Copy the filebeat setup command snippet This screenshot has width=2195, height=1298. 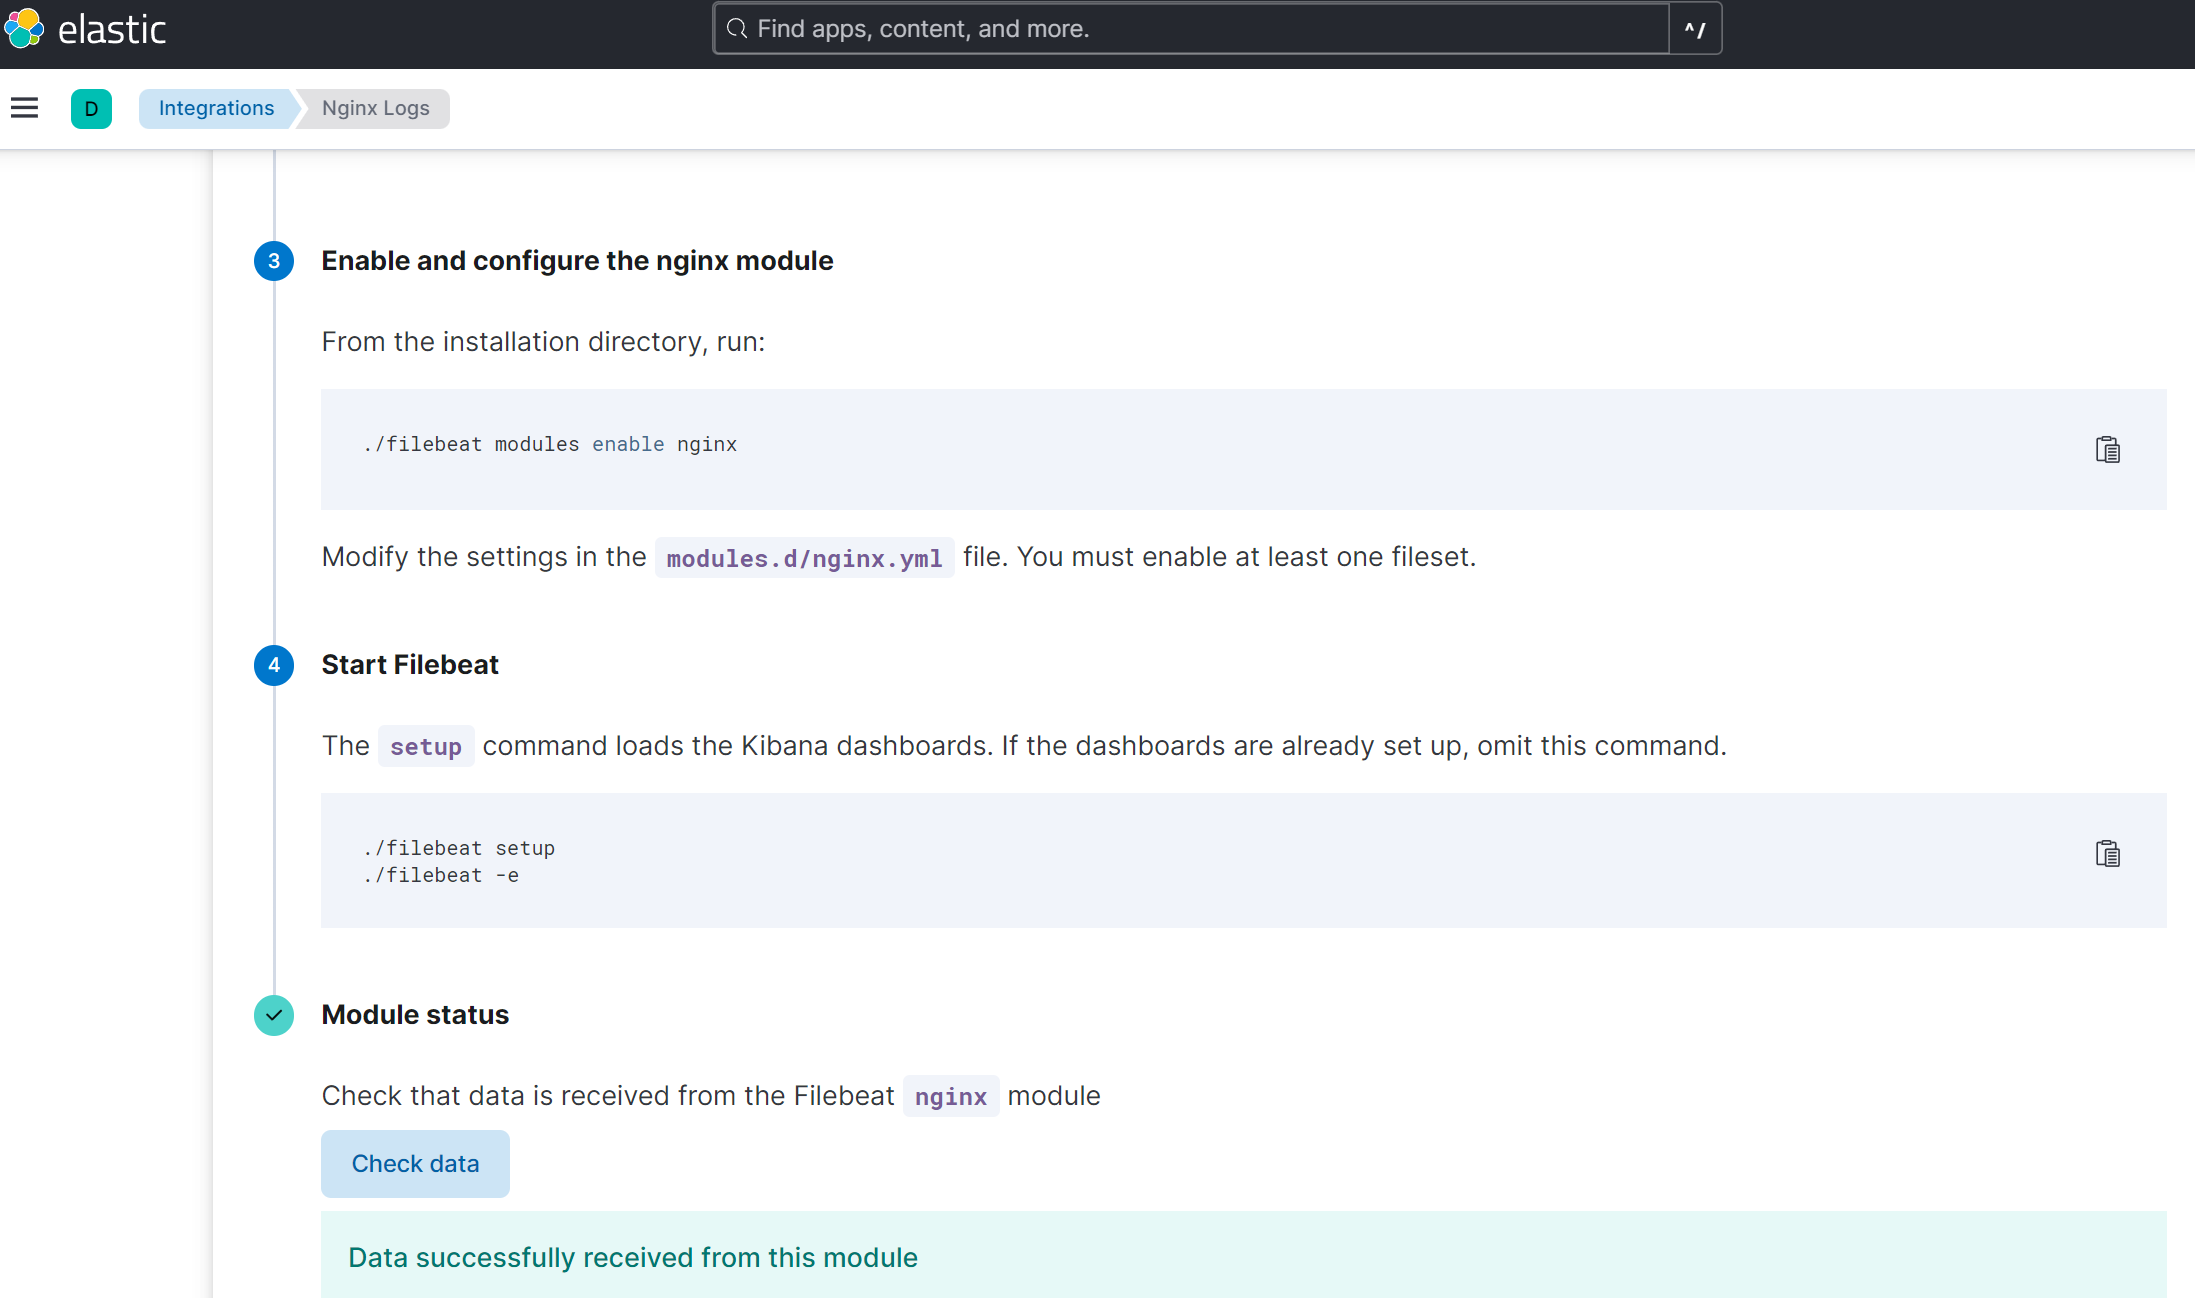pos(2107,853)
